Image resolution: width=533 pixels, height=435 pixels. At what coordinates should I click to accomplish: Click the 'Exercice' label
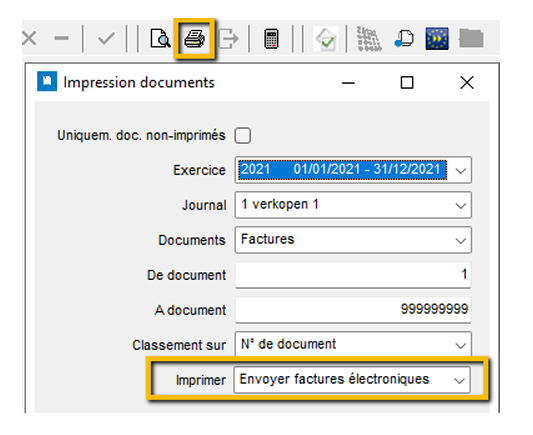tap(200, 170)
